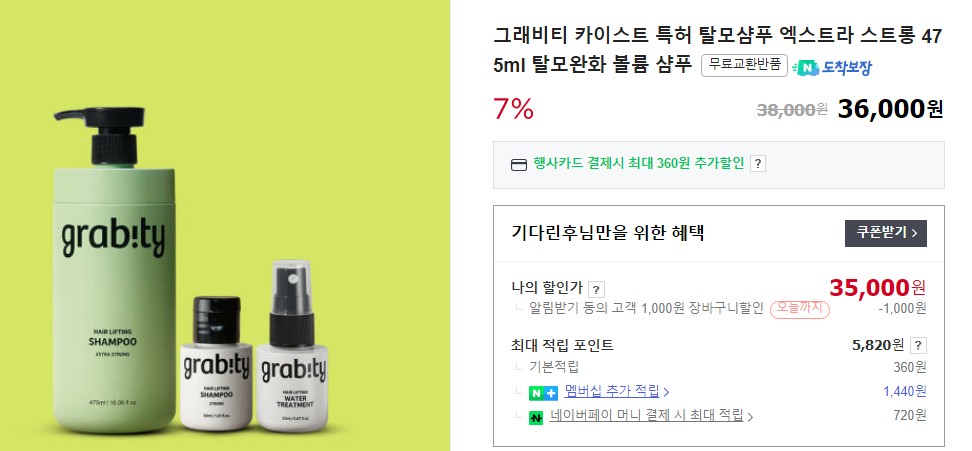Click the large grabity shampoo bottle image

pyautogui.click(x=115, y=270)
